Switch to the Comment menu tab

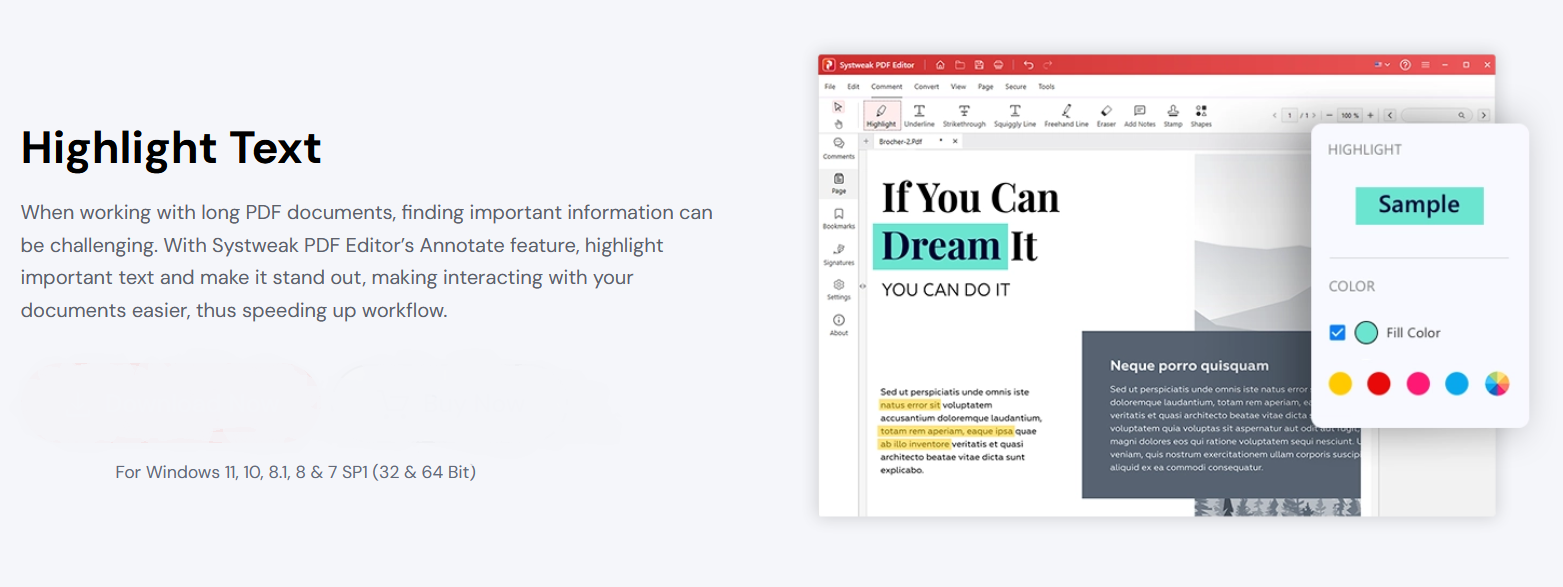point(886,87)
